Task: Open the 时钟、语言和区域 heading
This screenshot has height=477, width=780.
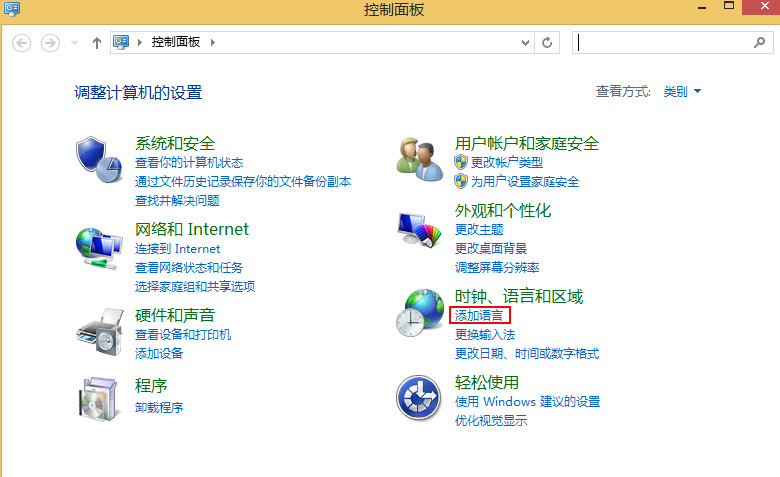Action: point(519,296)
